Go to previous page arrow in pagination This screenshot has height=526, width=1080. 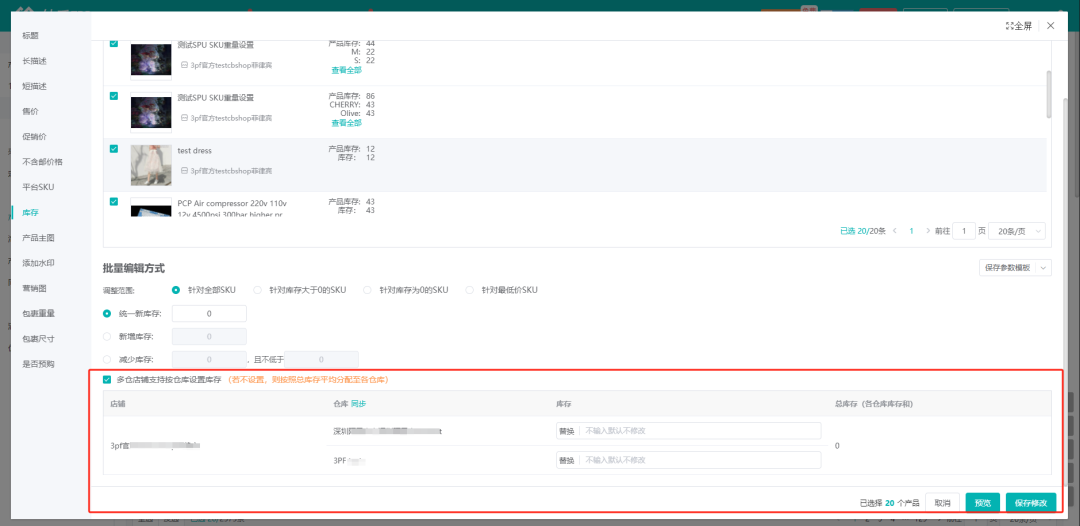click(x=894, y=231)
